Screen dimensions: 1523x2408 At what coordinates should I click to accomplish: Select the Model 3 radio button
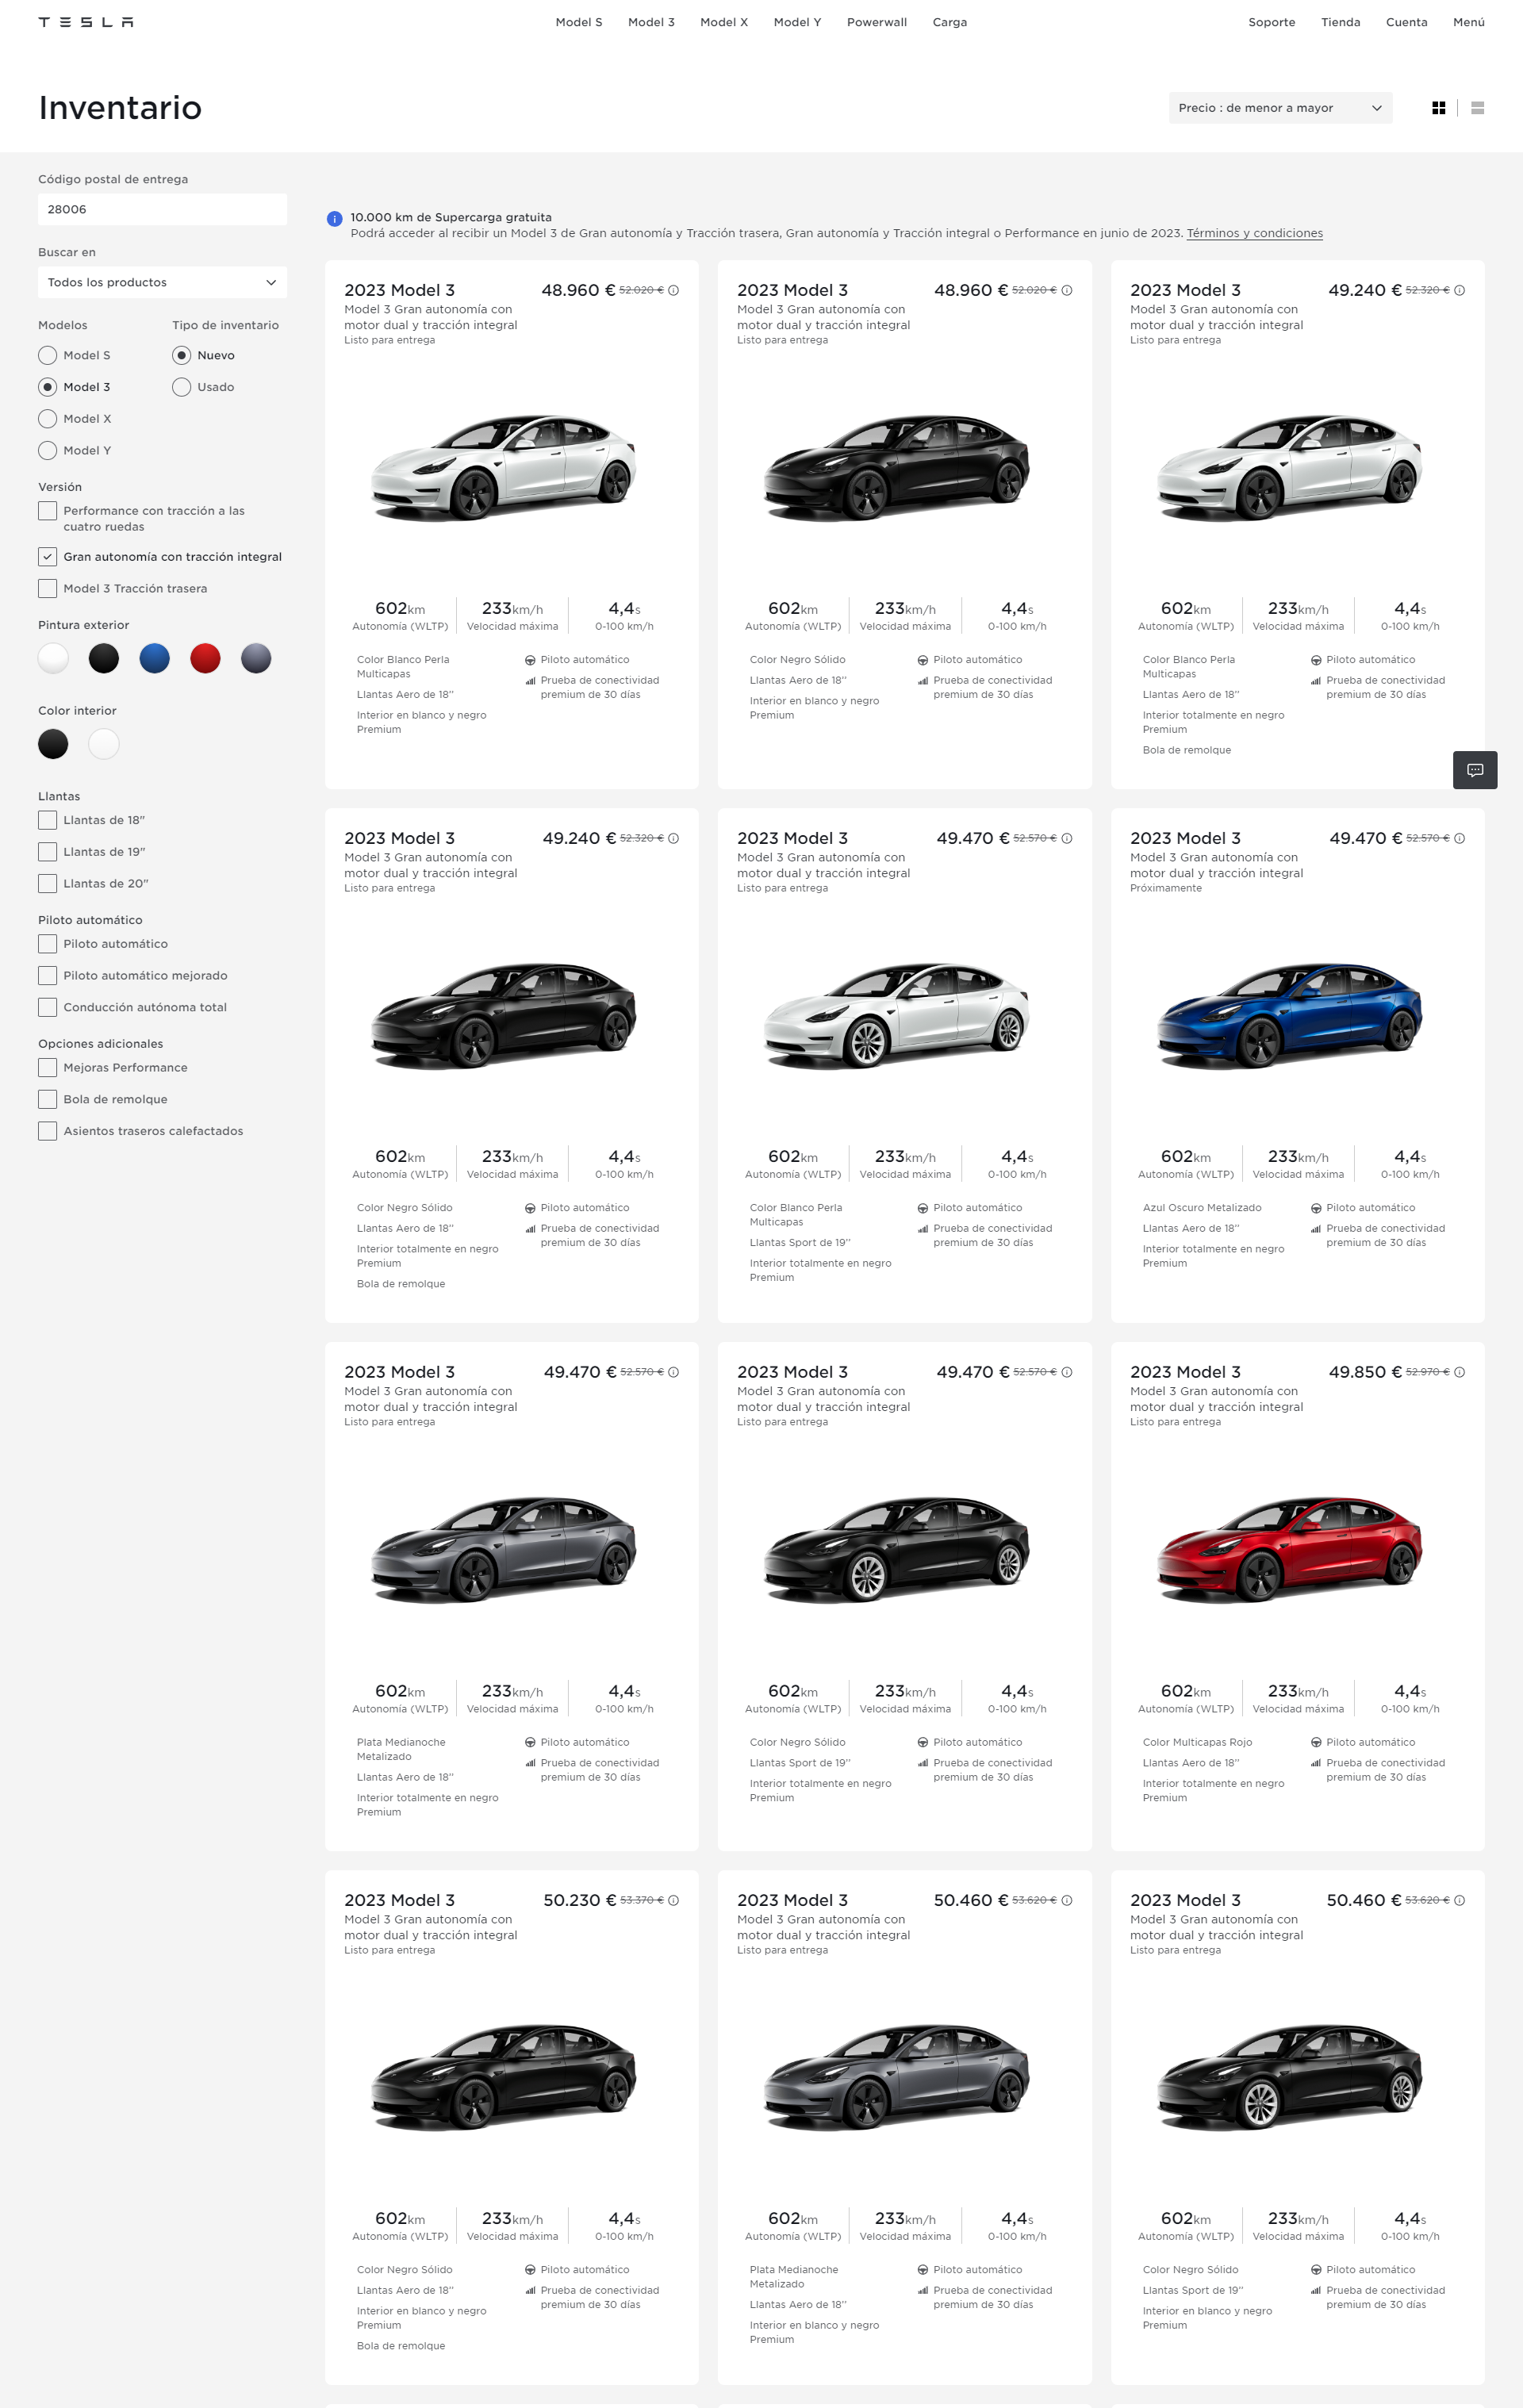click(x=47, y=387)
